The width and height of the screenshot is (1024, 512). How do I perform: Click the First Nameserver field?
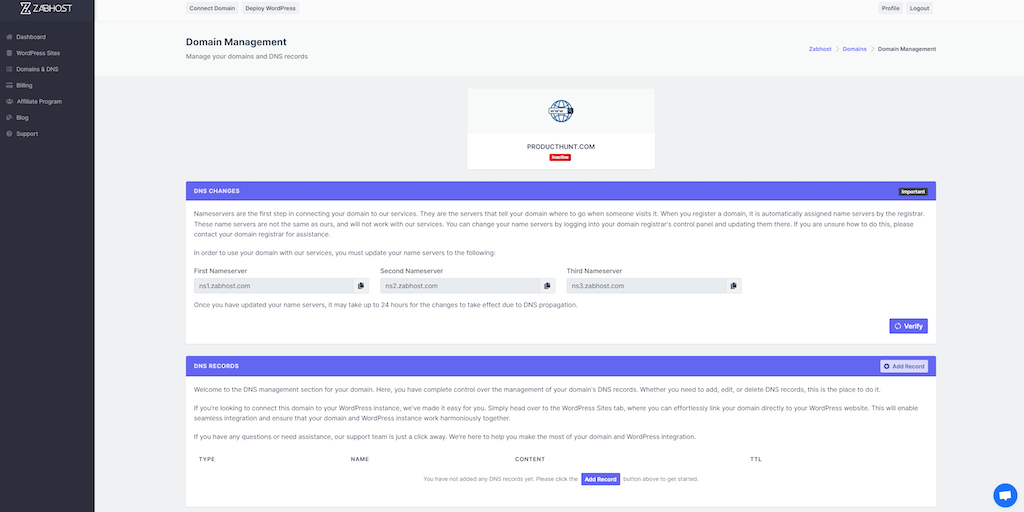tap(274, 286)
